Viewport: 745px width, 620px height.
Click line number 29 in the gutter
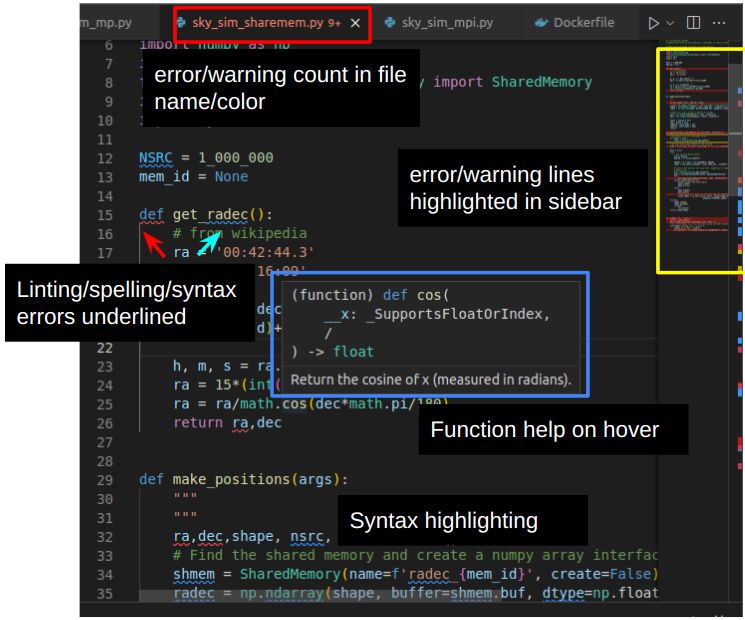pos(105,480)
